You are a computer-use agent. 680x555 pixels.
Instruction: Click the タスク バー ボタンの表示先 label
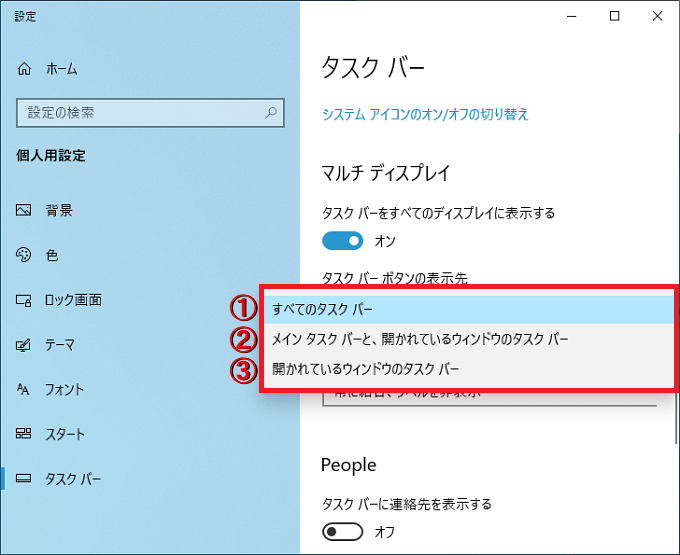click(395, 278)
